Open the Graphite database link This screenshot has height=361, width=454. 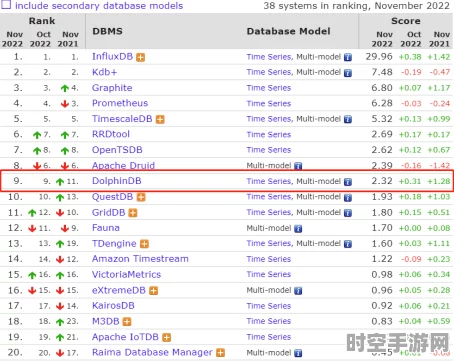[112, 88]
